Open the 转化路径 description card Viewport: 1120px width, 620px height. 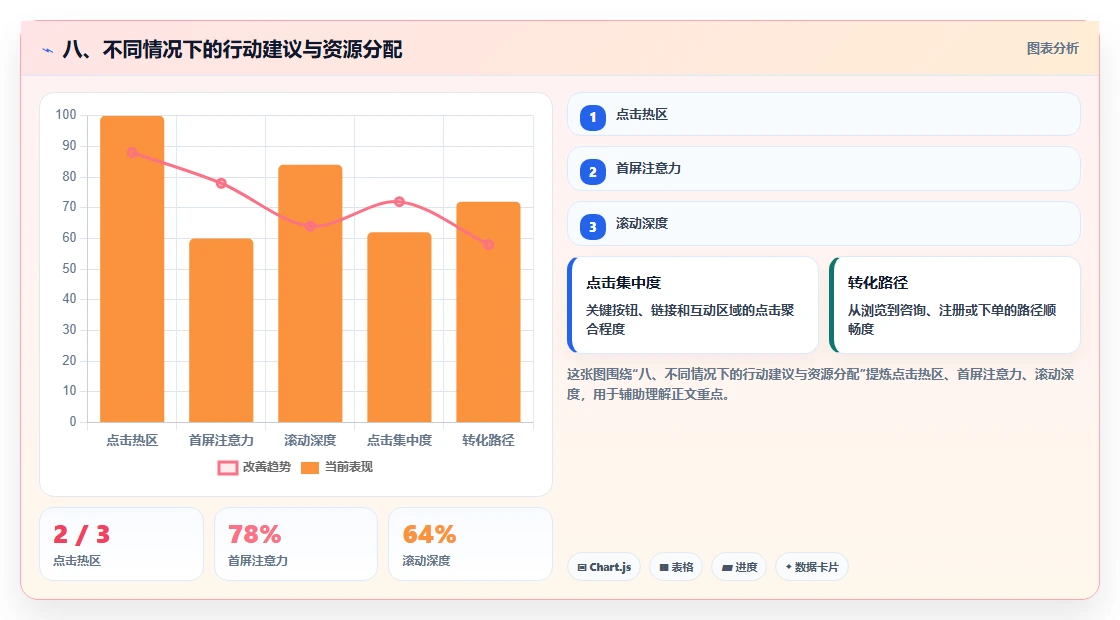[x=955, y=305]
